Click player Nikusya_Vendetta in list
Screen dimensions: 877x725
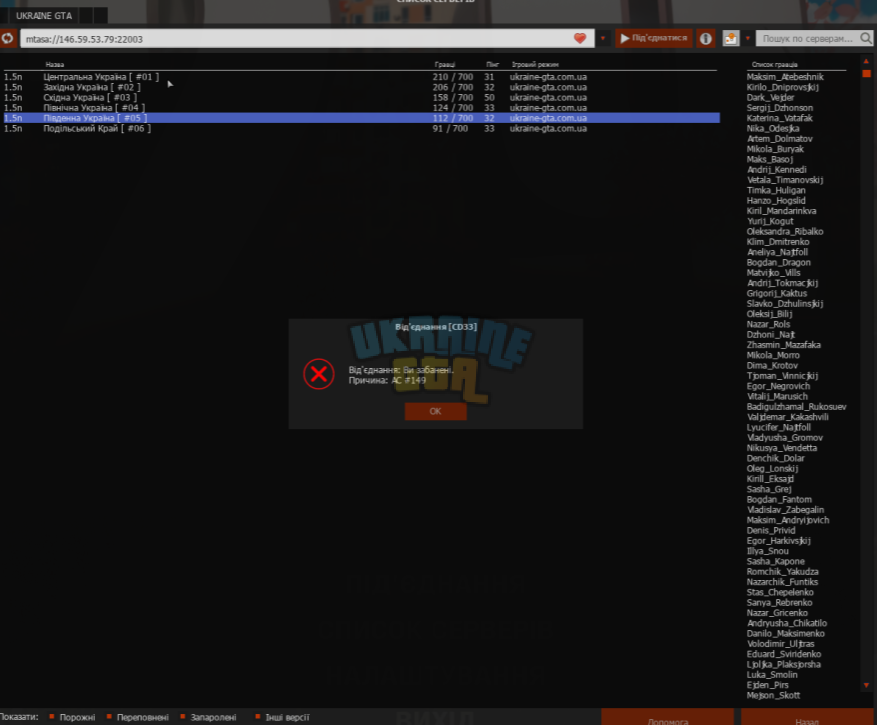coord(781,448)
